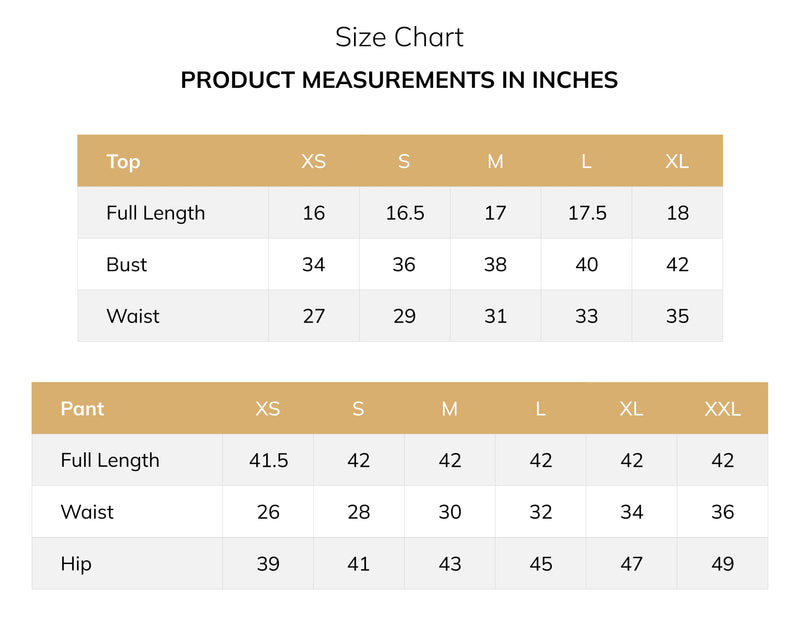Select Top Full Length value 16.5

tap(405, 213)
